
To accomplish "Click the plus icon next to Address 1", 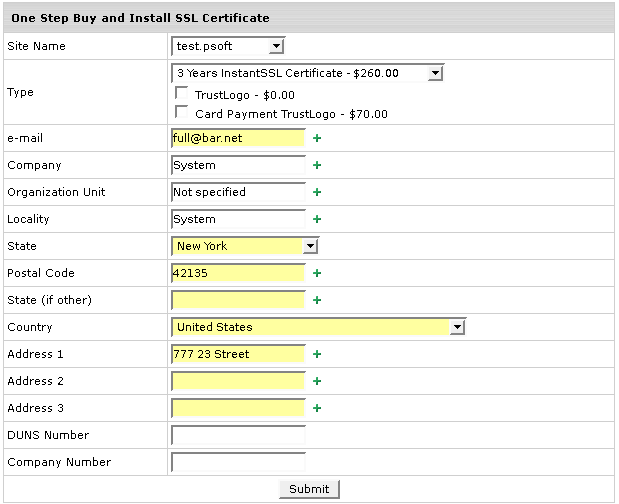I will pos(317,354).
